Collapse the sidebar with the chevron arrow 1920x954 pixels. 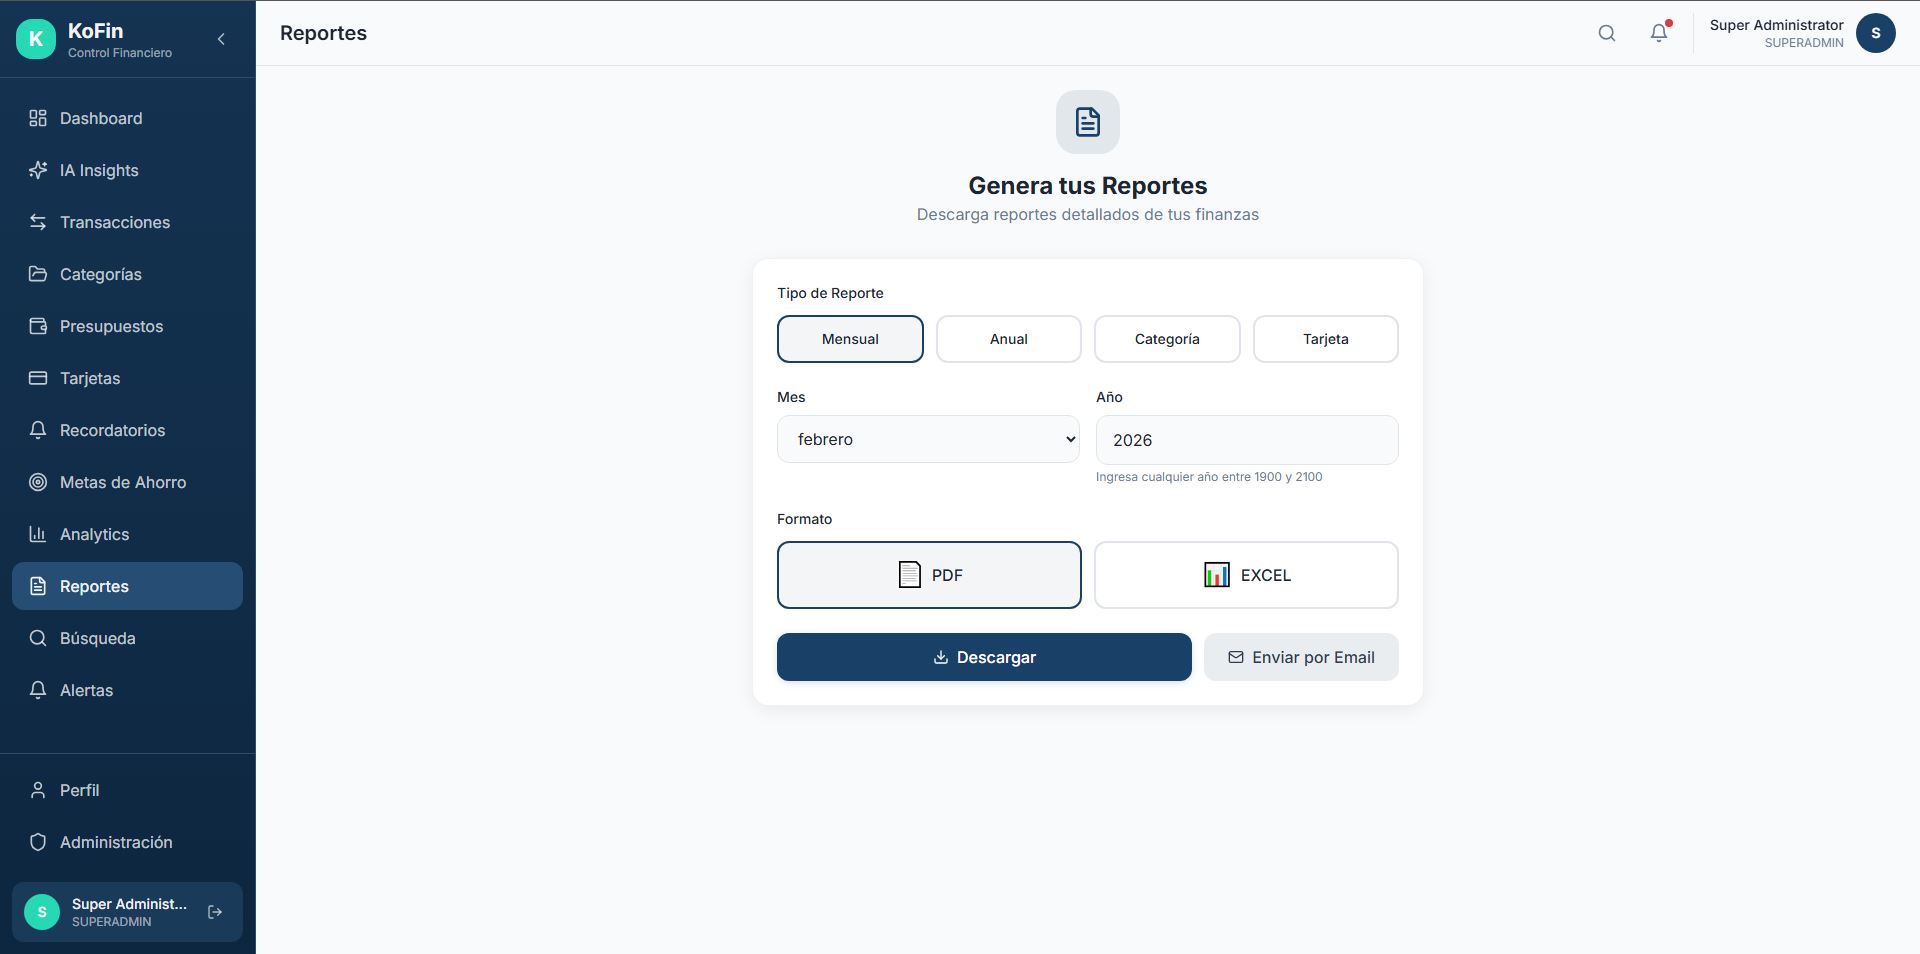(221, 39)
